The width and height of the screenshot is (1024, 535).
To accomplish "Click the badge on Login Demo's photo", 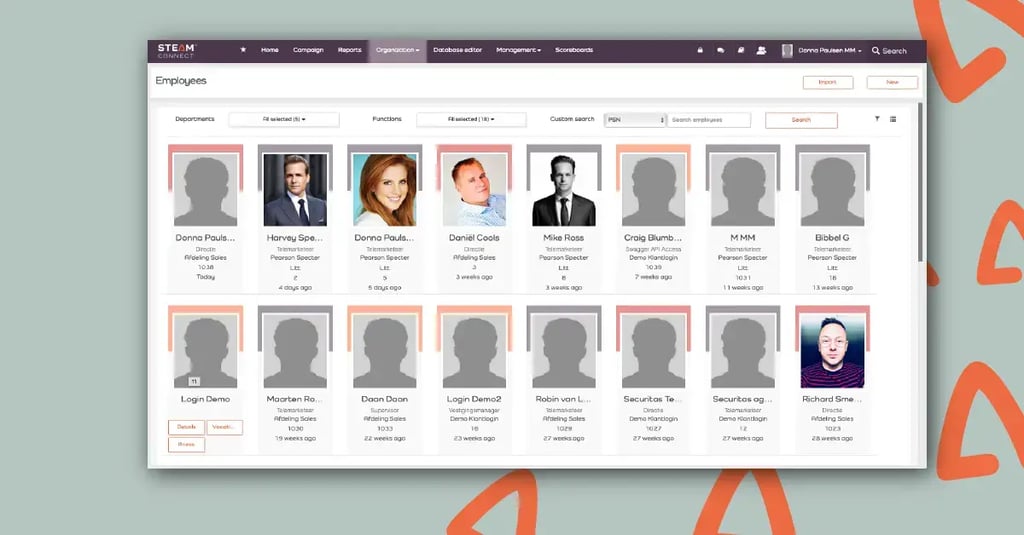I will pos(194,381).
